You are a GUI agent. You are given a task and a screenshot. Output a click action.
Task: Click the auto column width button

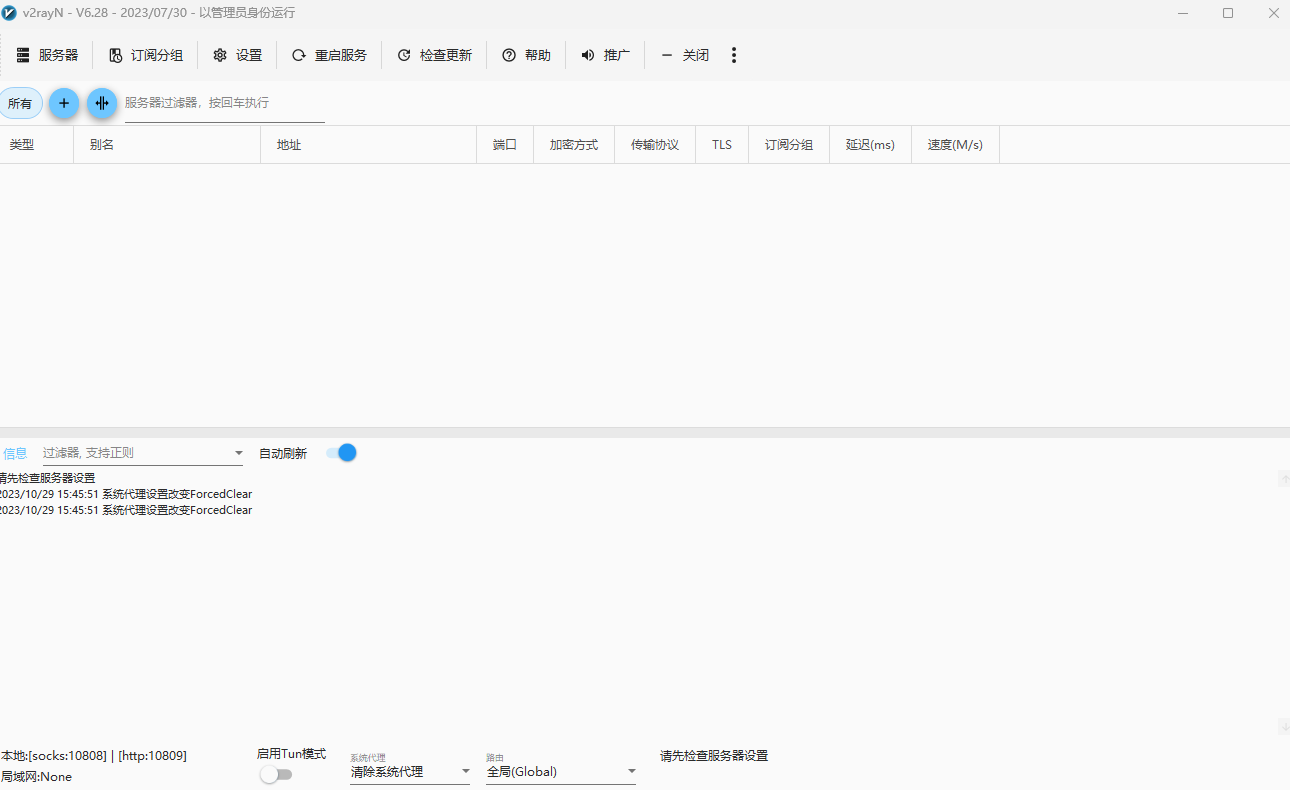pos(102,103)
